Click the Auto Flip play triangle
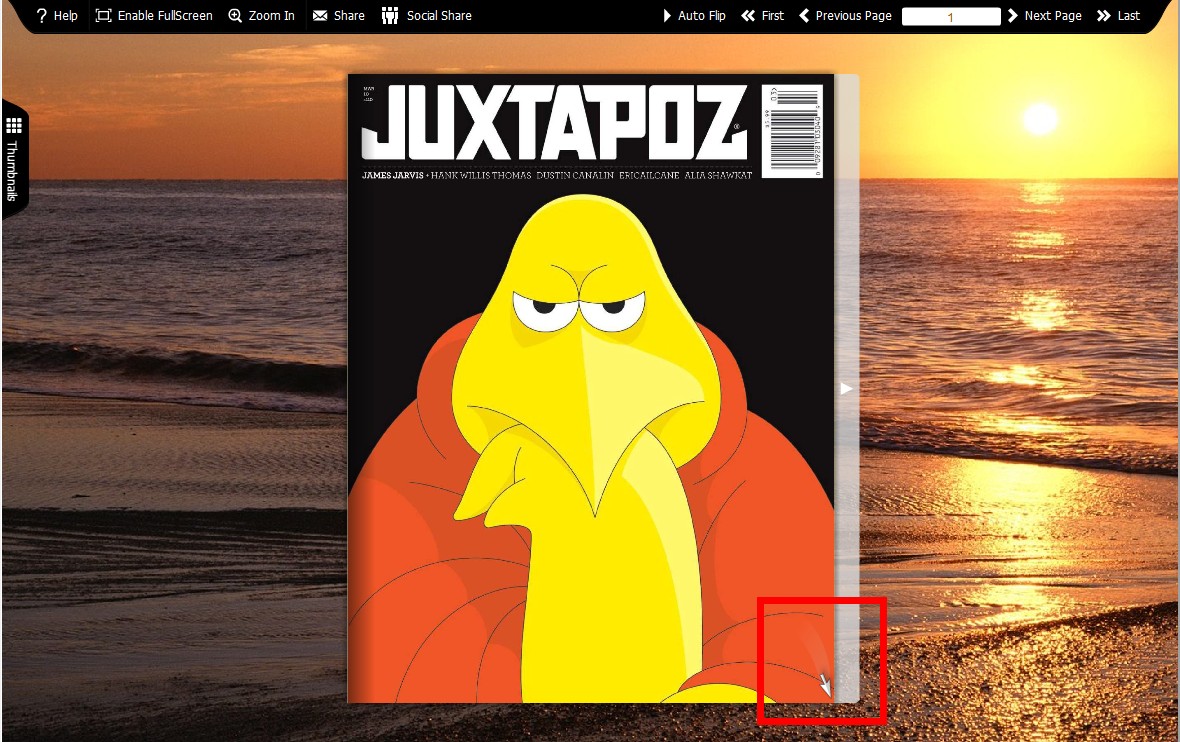1180x742 pixels. coord(667,16)
